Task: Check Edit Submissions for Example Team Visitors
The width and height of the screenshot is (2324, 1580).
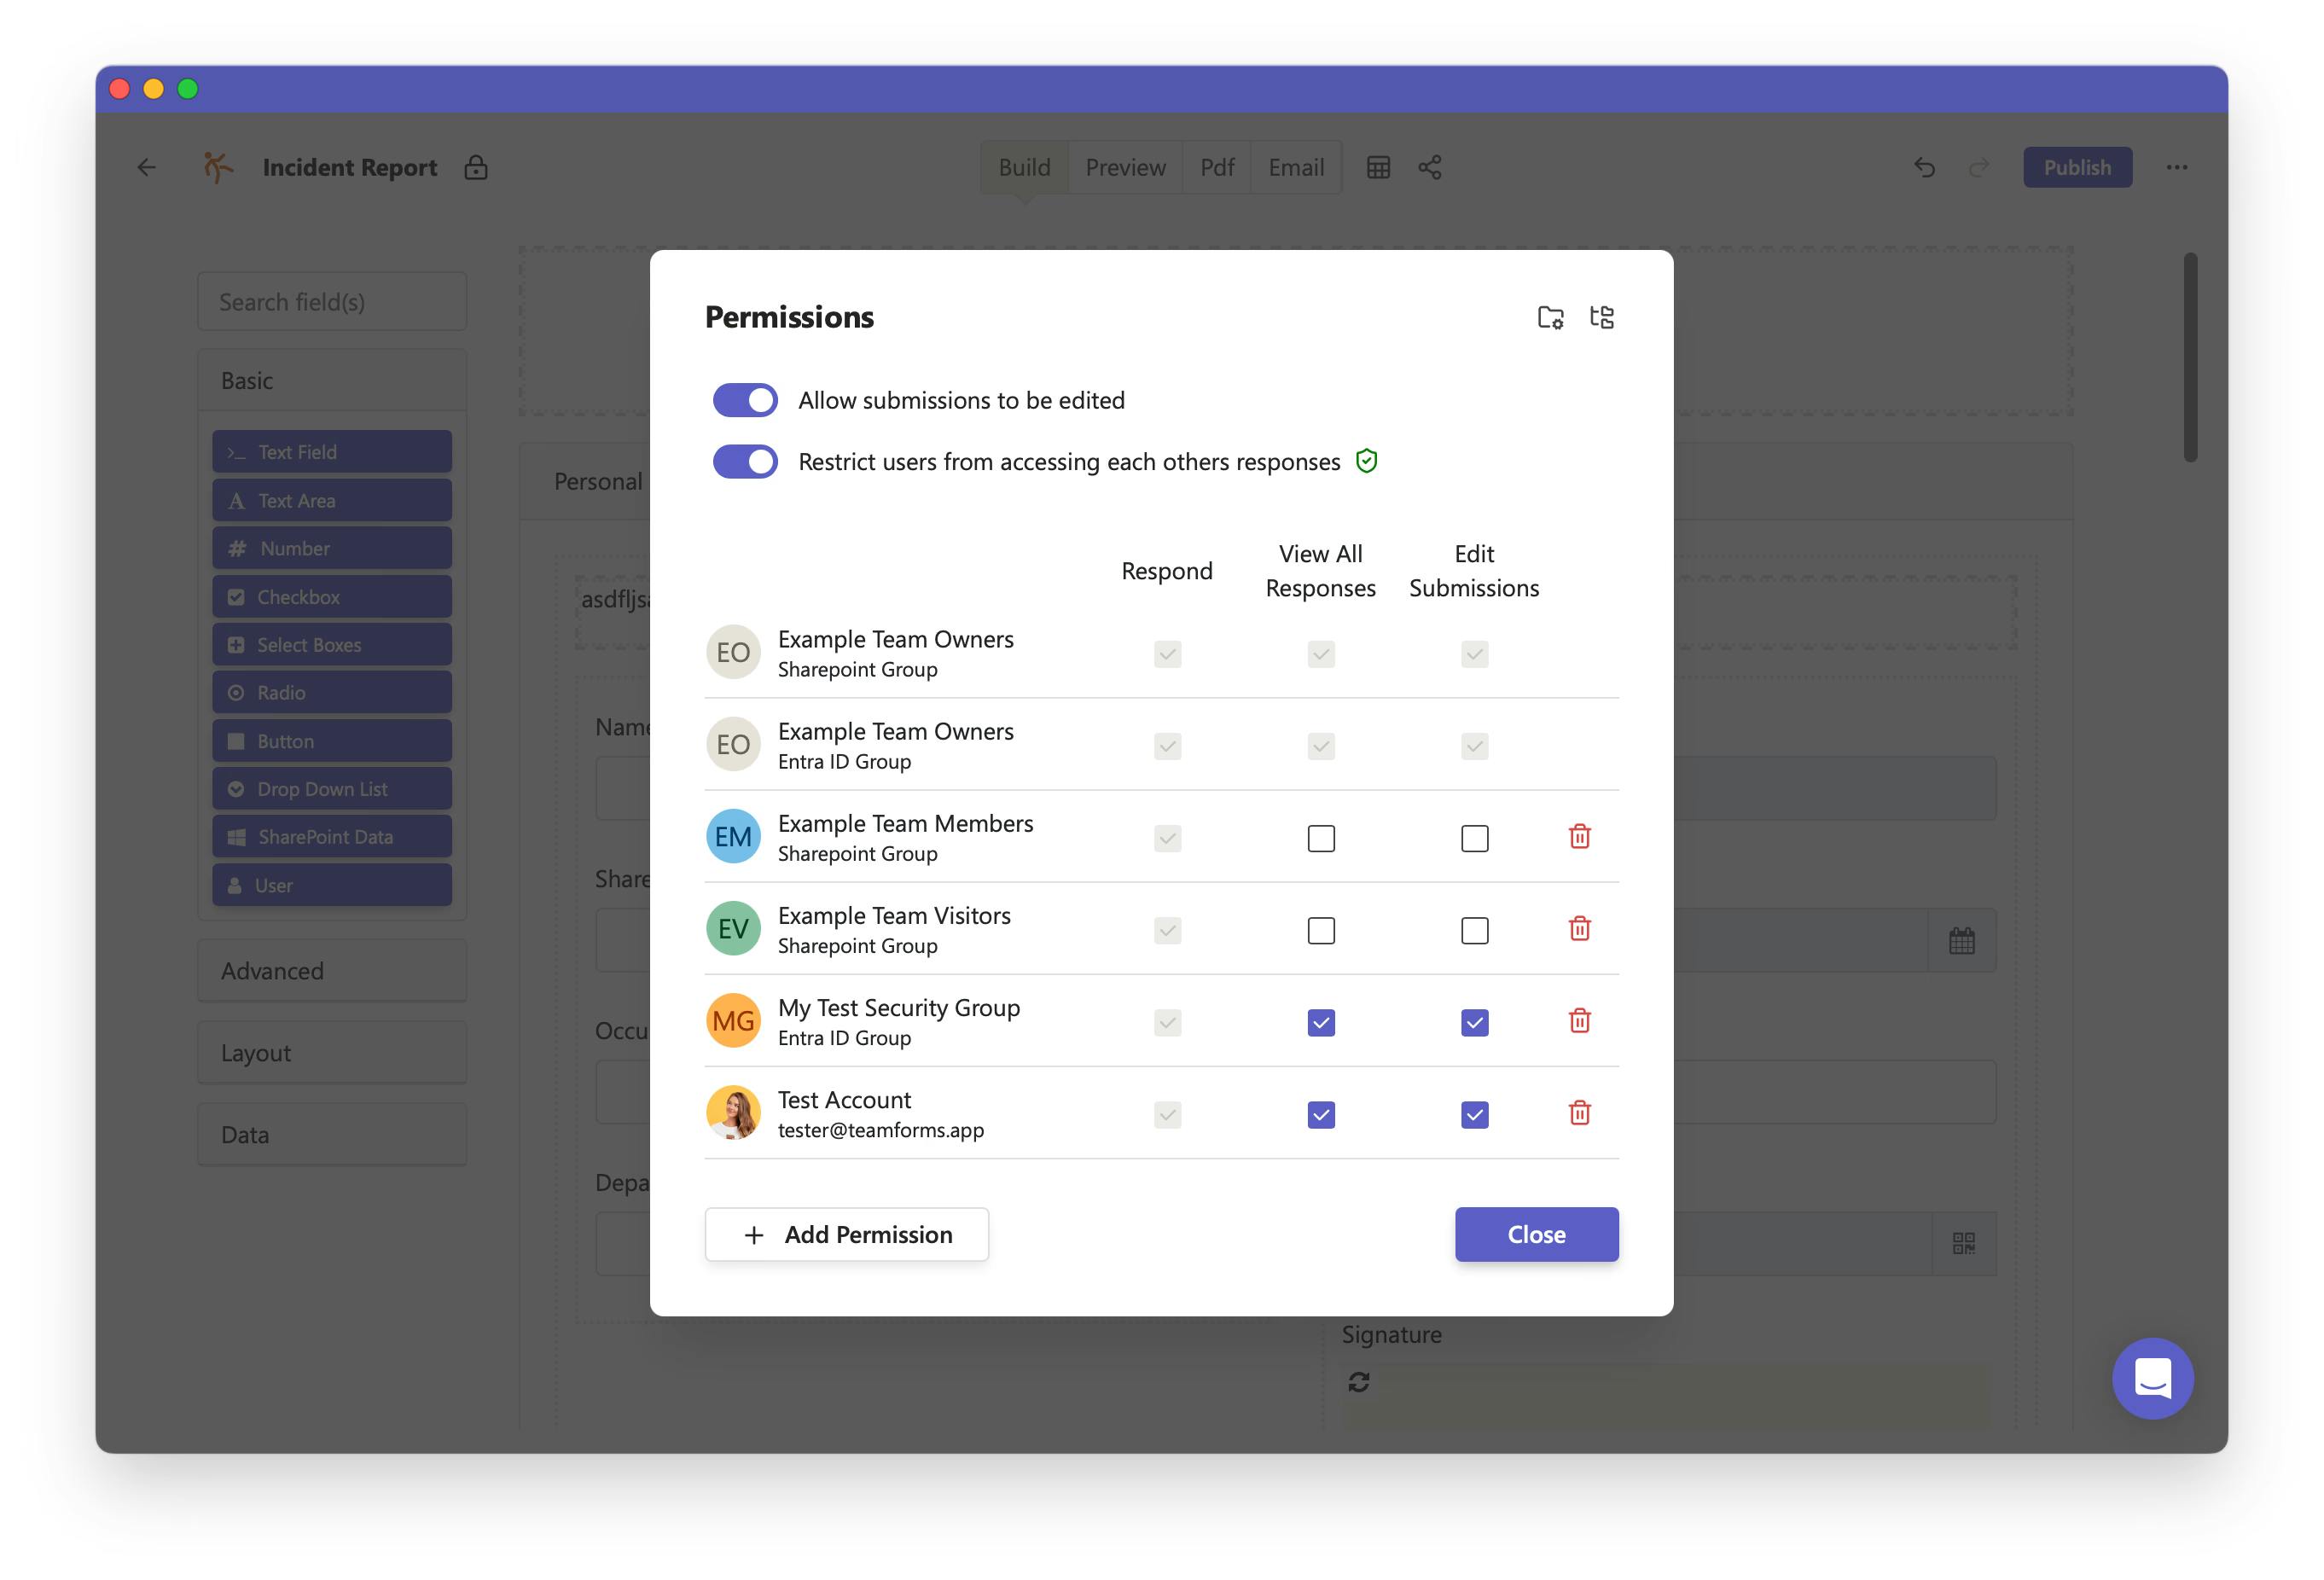Action: 1474,930
